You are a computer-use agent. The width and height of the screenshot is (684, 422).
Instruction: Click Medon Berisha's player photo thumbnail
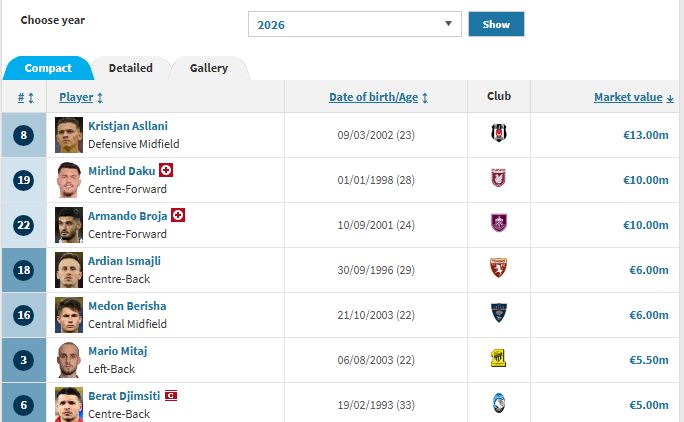(69, 314)
